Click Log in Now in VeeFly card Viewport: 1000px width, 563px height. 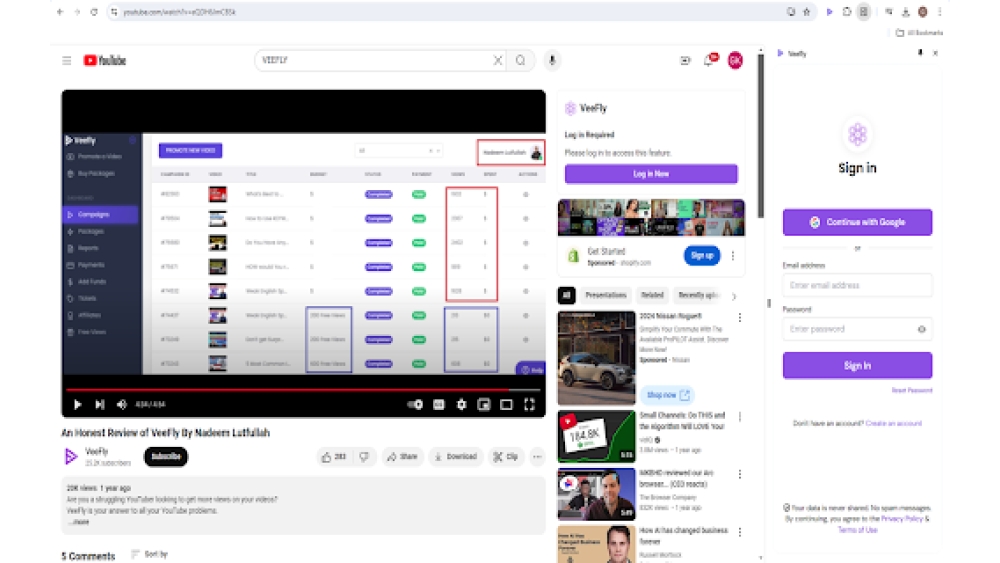click(x=651, y=173)
